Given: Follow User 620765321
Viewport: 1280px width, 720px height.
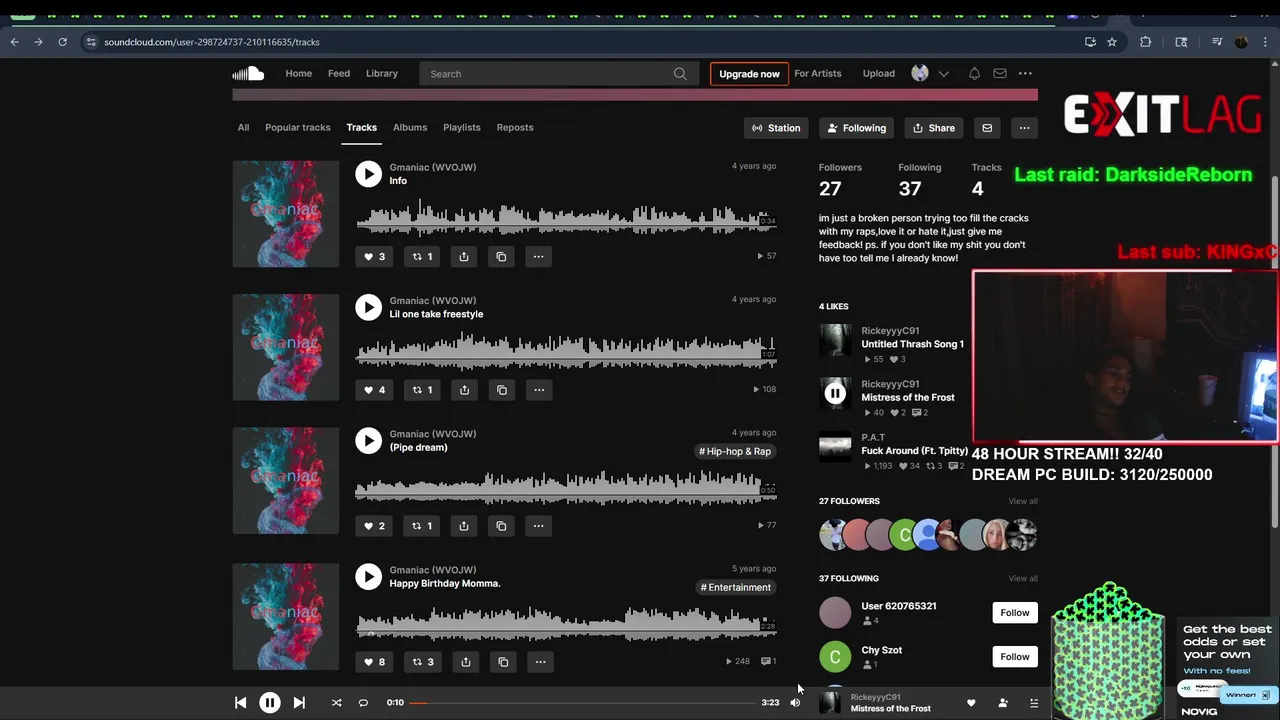Looking at the screenshot, I should [x=1015, y=613].
